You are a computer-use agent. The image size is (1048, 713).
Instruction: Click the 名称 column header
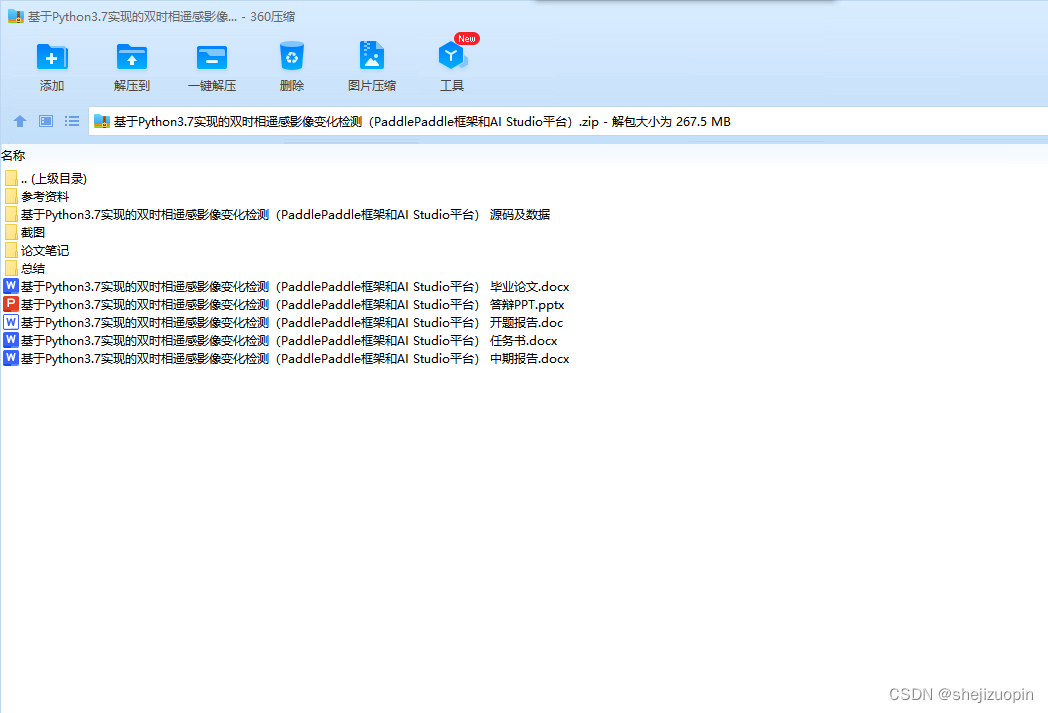coord(13,155)
